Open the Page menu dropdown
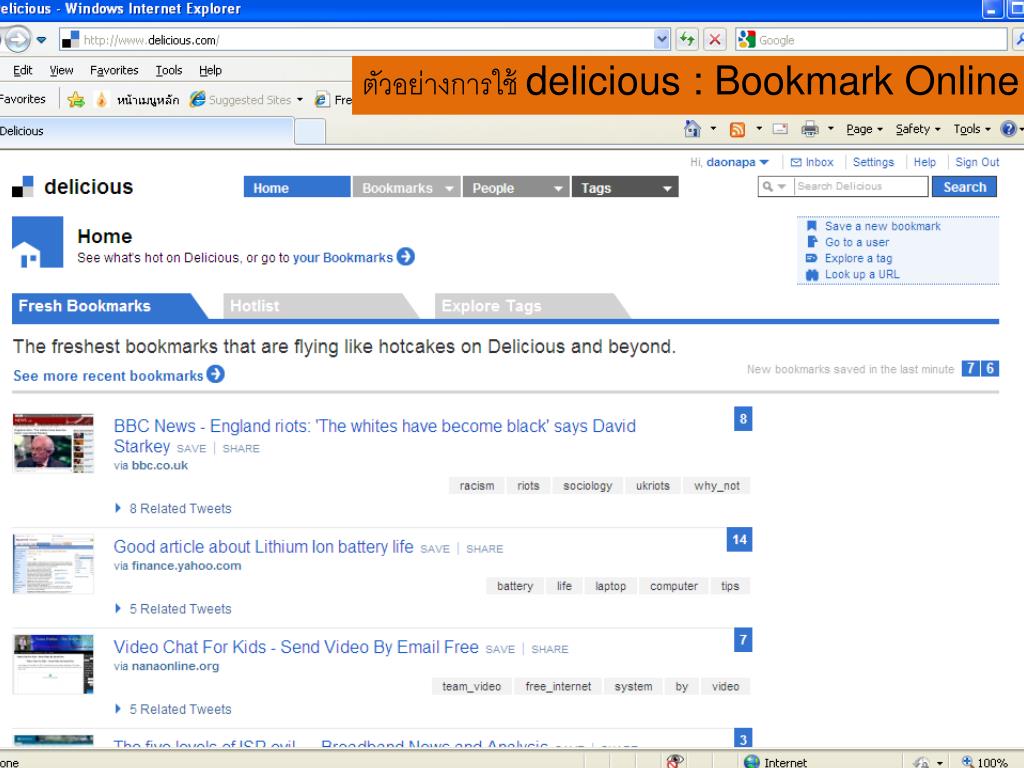The image size is (1024, 768). point(864,129)
